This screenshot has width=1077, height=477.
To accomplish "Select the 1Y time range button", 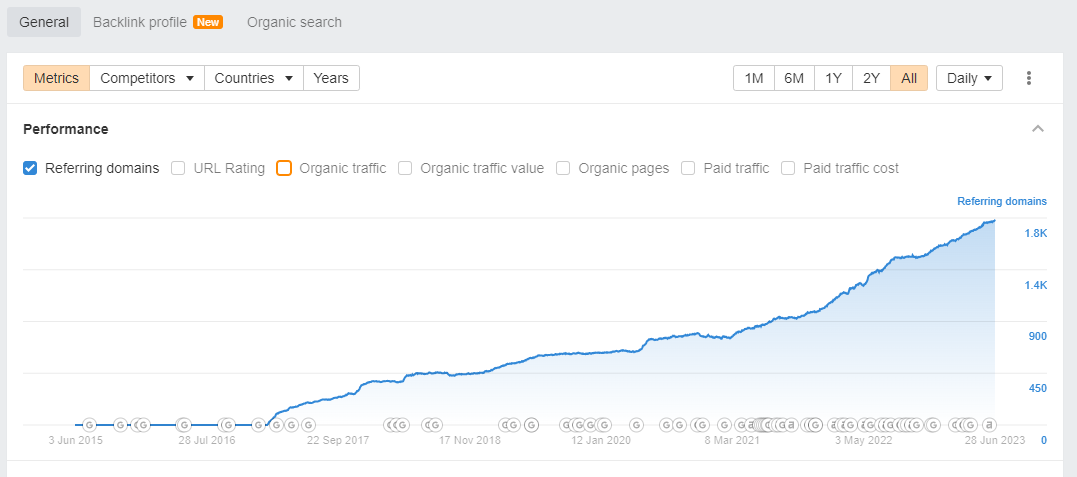I will pos(833,78).
